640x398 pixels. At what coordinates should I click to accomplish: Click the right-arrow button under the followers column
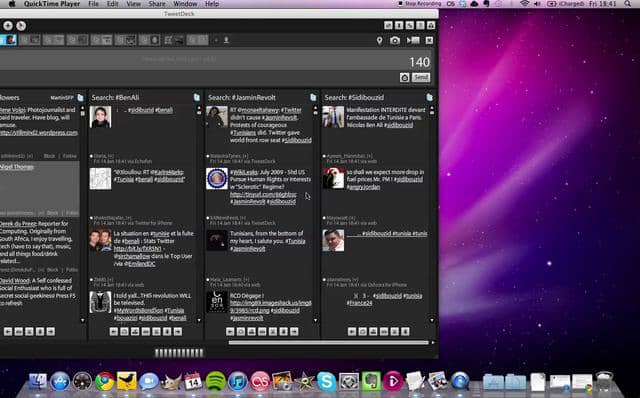point(51,331)
